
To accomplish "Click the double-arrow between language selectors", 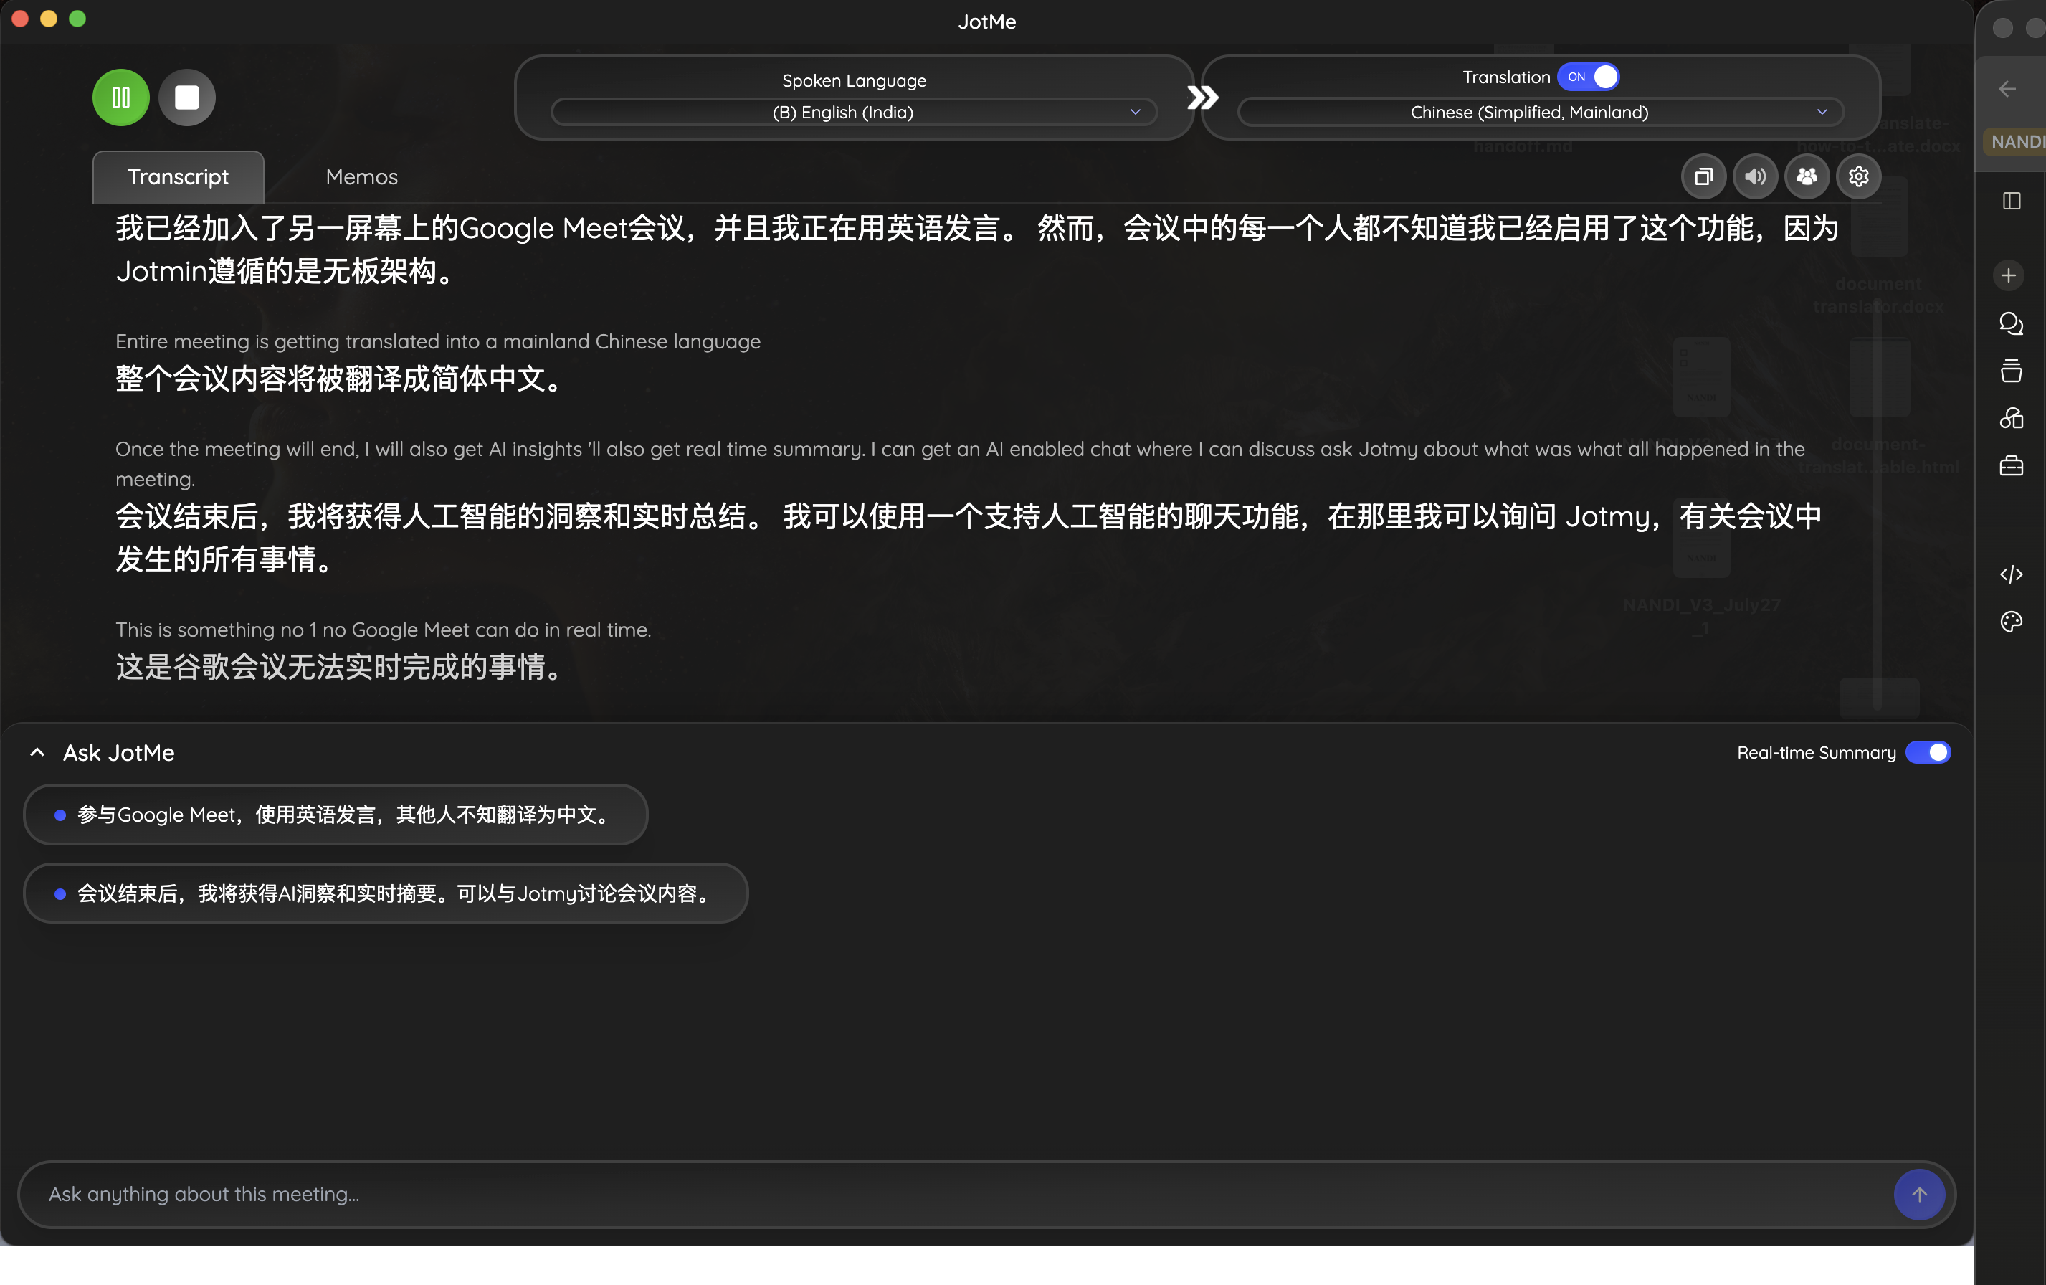I will [x=1202, y=97].
